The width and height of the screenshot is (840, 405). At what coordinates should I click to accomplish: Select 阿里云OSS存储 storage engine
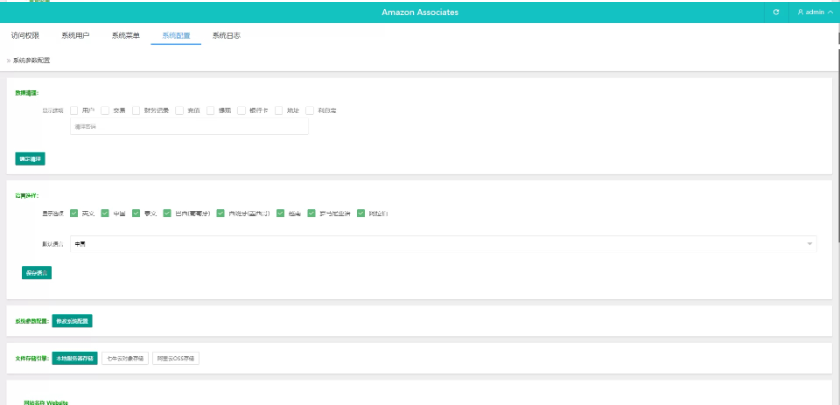(176, 358)
